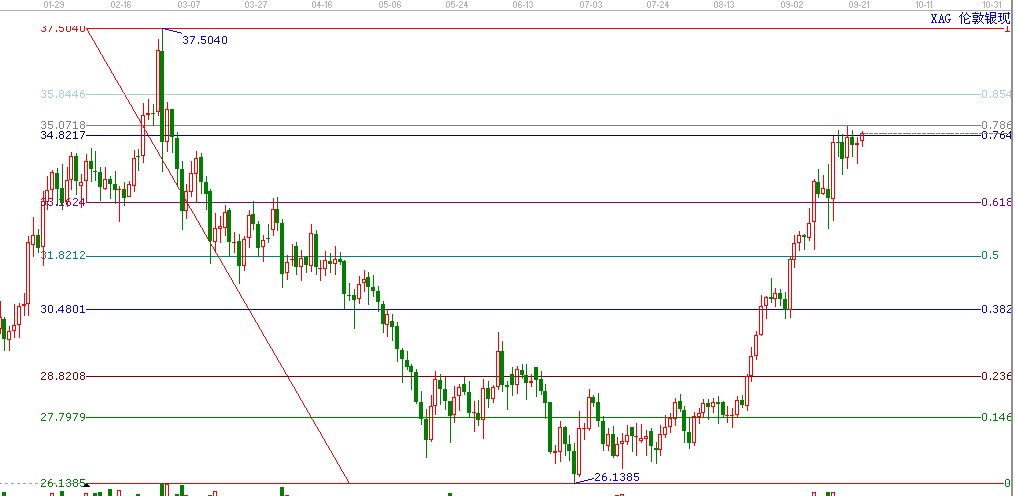Click the blue 26.1385 low price annotation
This screenshot has height=496, width=1015.
coord(616,477)
